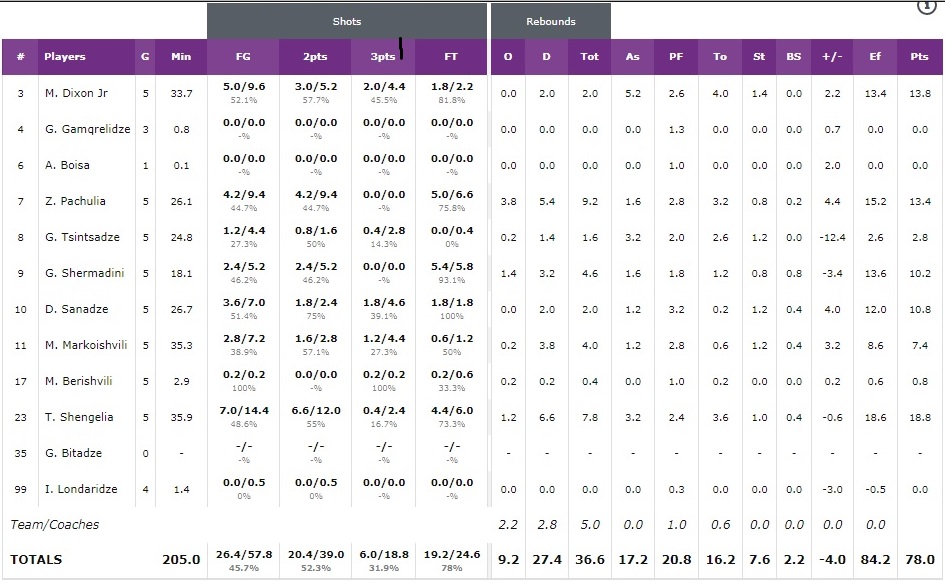Viewport: 945px width, 583px height.
Task: Click the FG column header
Action: (x=243, y=57)
